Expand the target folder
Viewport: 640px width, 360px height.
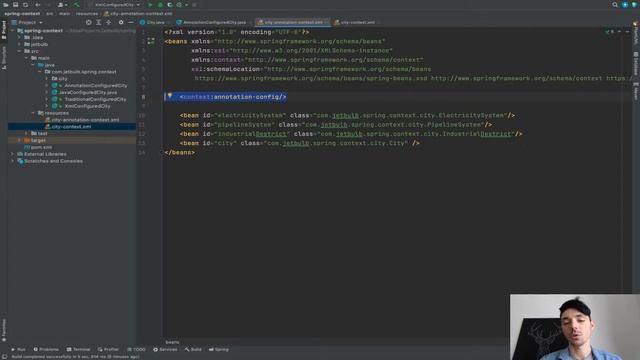tap(19, 140)
